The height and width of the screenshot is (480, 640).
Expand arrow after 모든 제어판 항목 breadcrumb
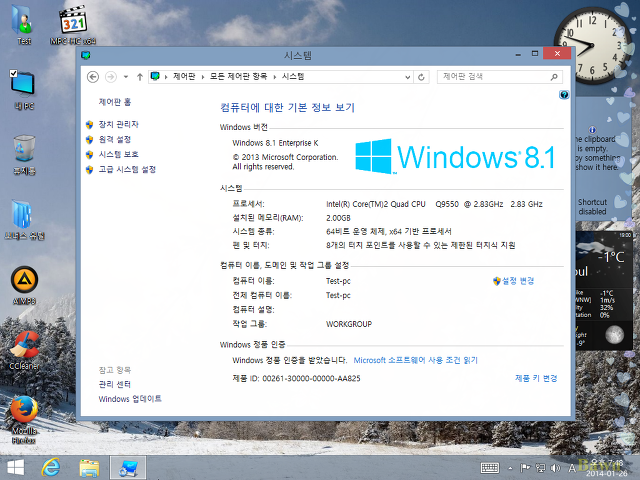point(275,77)
